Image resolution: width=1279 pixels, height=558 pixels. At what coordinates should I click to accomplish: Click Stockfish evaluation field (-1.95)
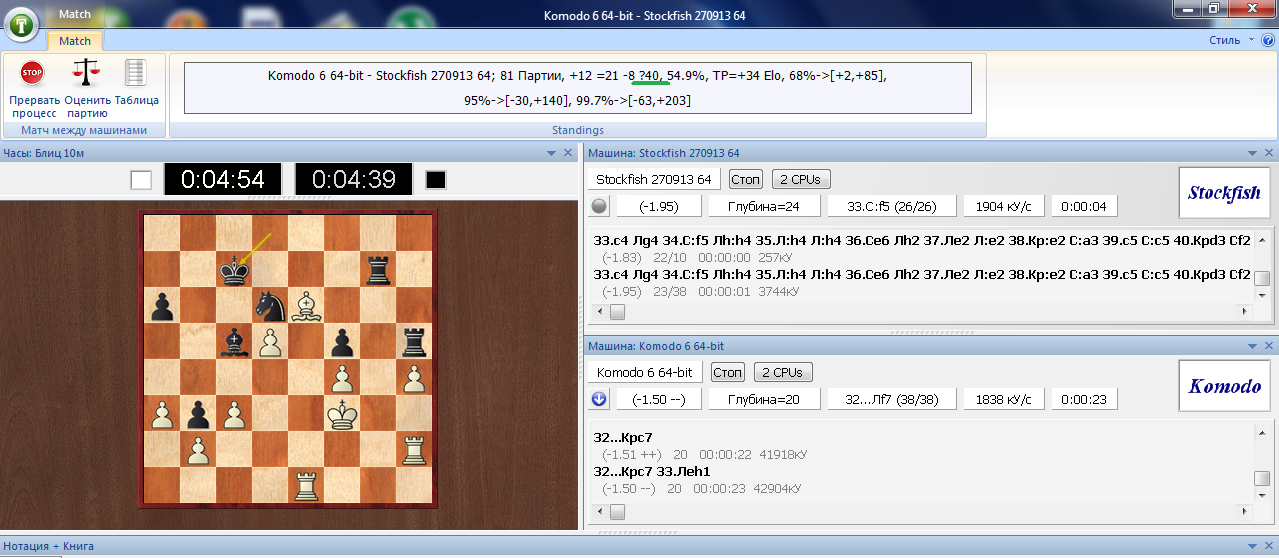pyautogui.click(x=658, y=207)
